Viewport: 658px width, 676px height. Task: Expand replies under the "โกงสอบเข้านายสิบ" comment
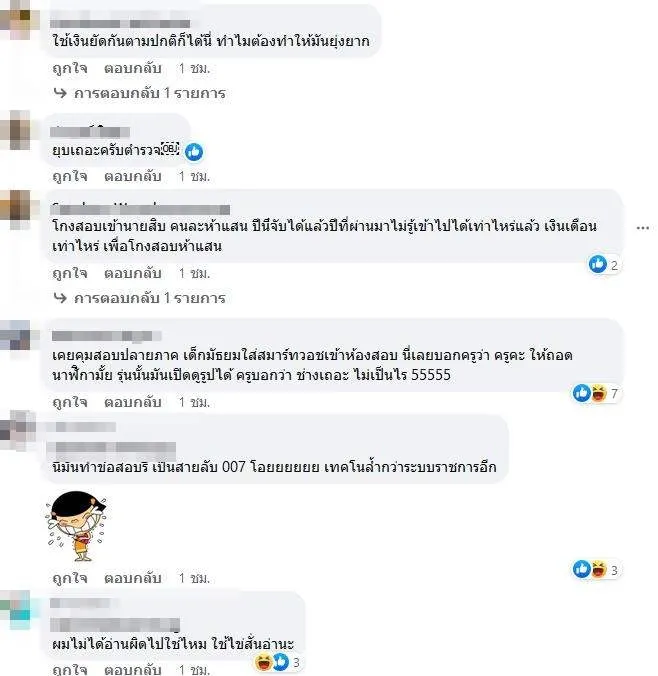140,298
